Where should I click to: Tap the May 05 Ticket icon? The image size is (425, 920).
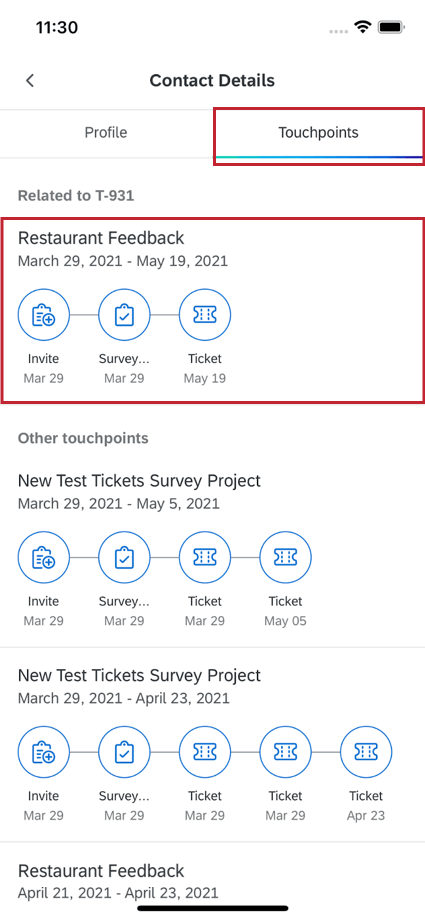click(x=285, y=557)
